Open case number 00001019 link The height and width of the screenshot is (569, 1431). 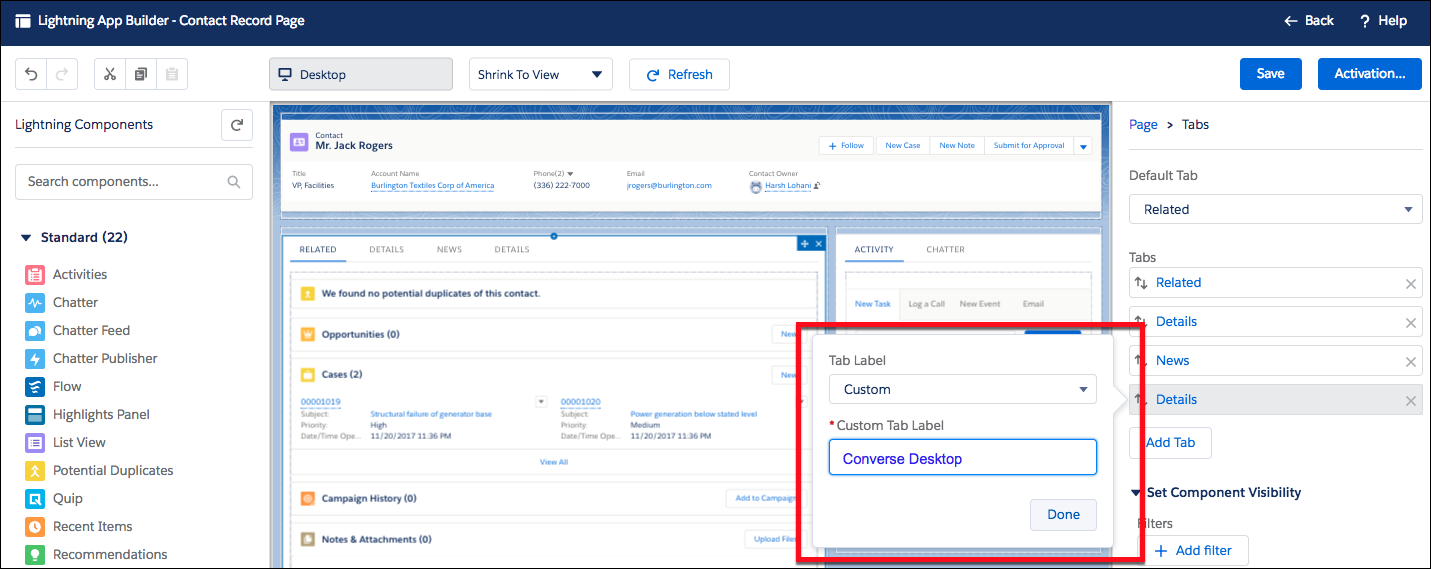[320, 402]
